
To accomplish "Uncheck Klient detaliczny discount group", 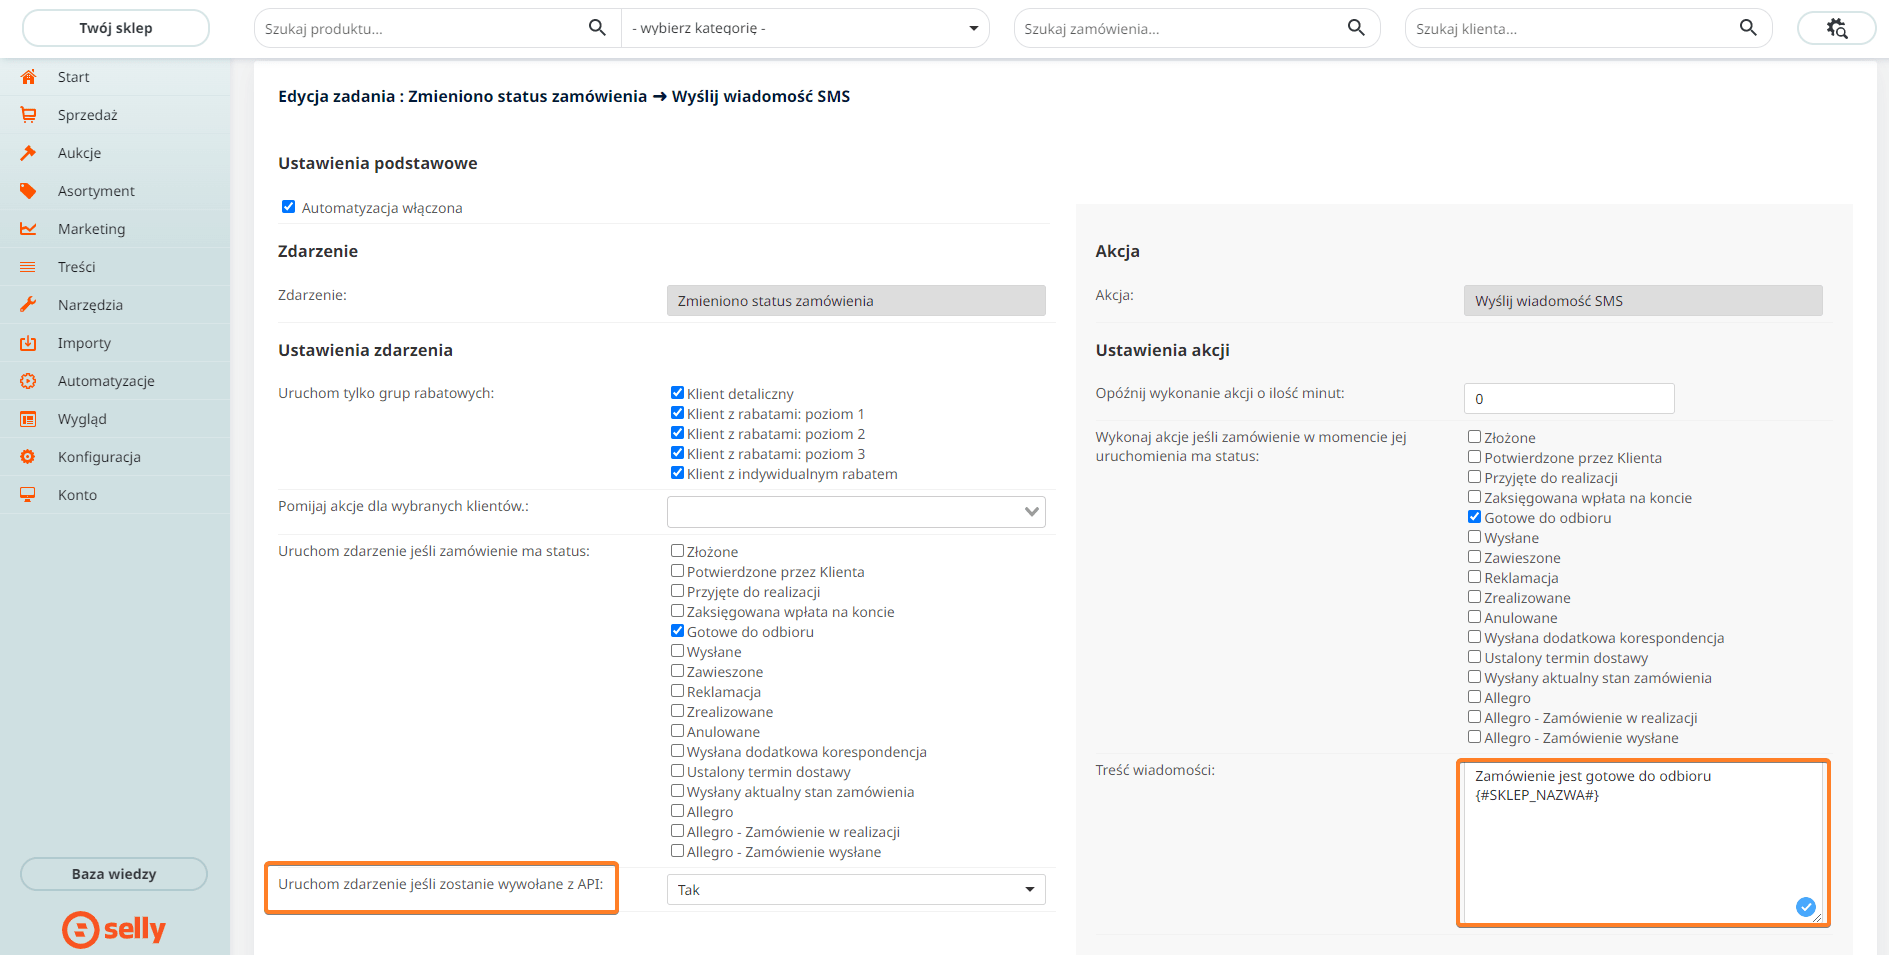I will [677, 393].
